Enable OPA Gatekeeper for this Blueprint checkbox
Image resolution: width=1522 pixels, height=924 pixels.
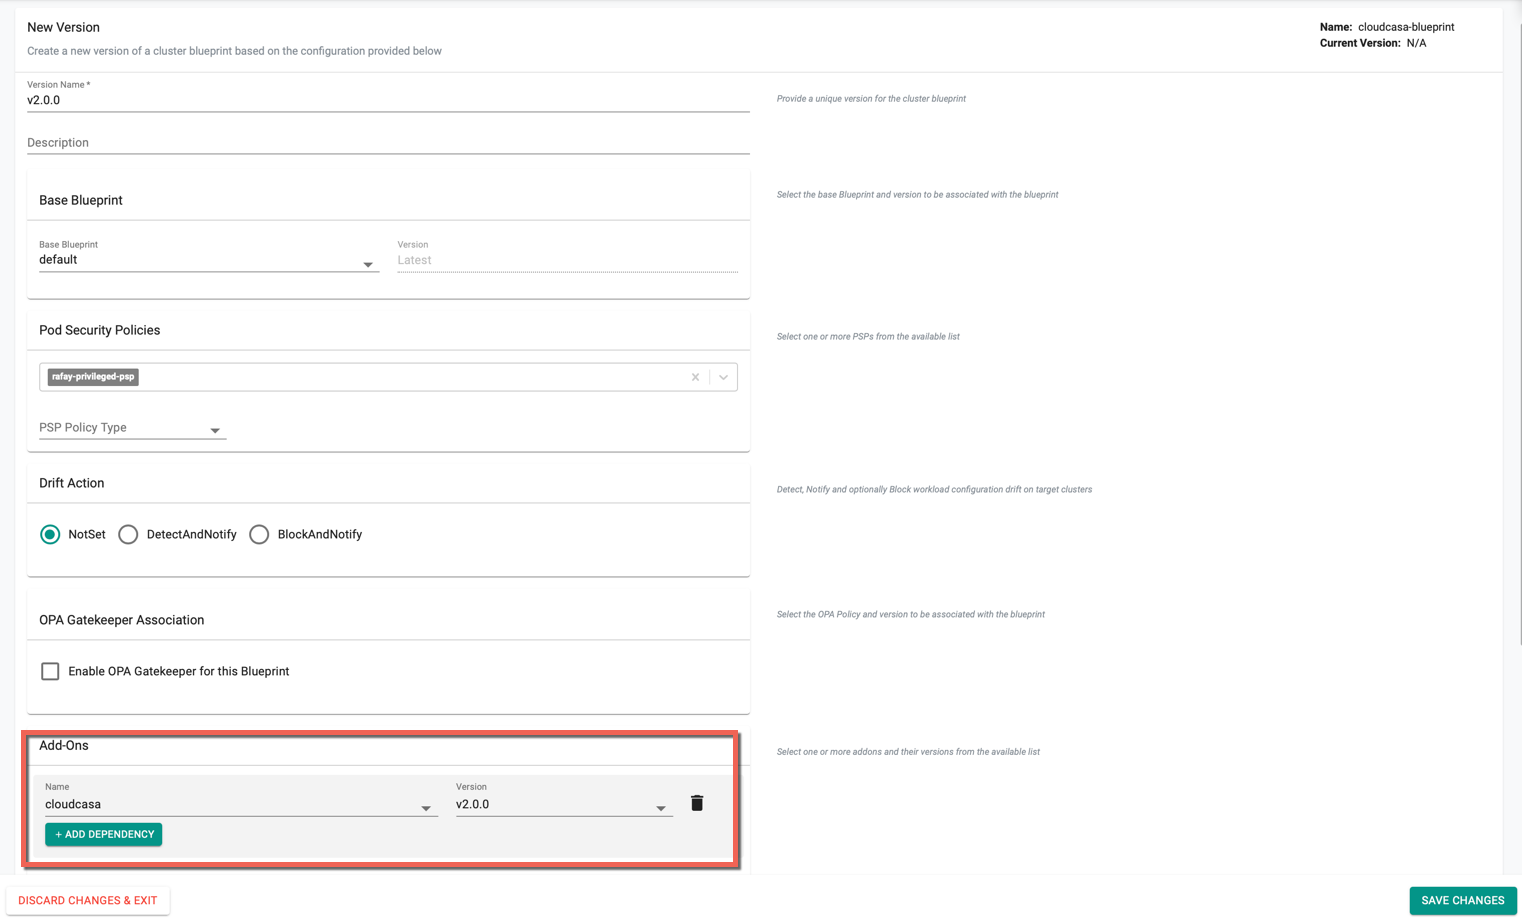50,671
